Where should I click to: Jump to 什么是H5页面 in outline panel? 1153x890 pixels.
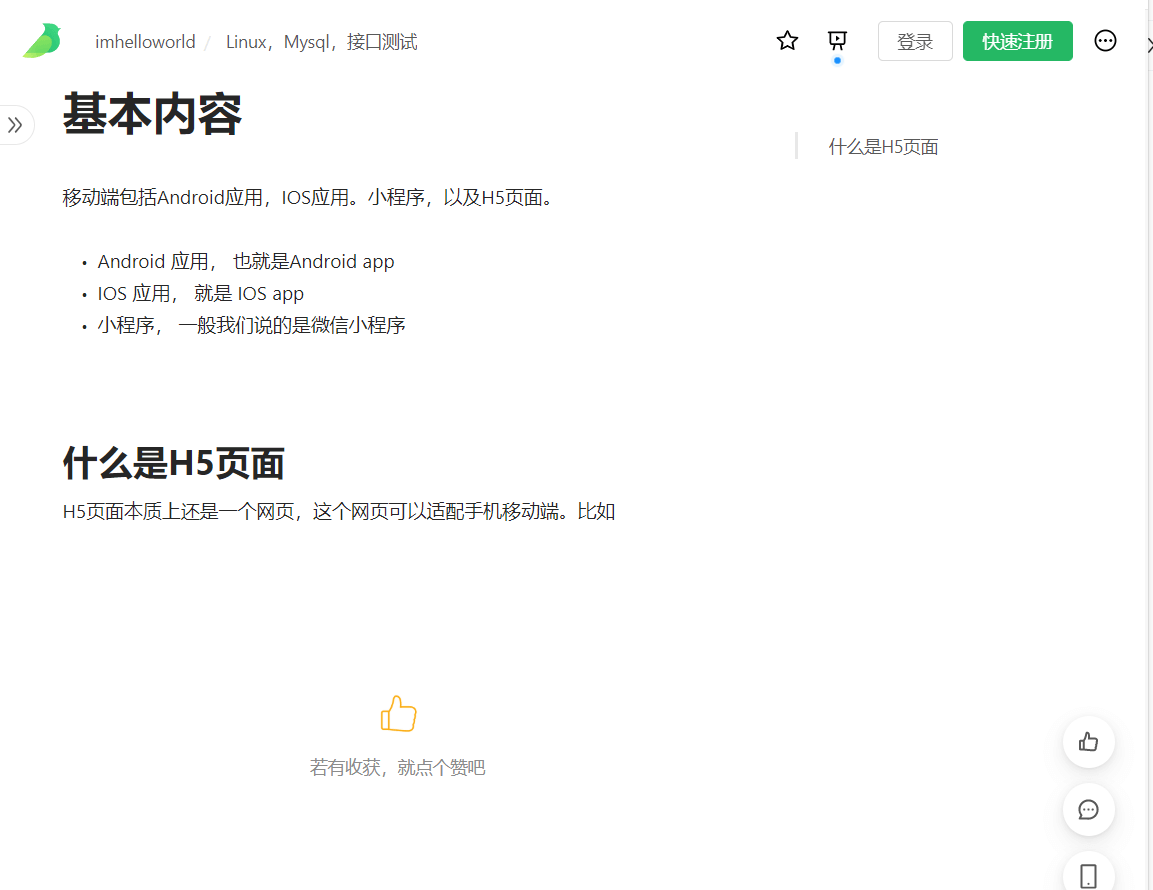click(882, 146)
